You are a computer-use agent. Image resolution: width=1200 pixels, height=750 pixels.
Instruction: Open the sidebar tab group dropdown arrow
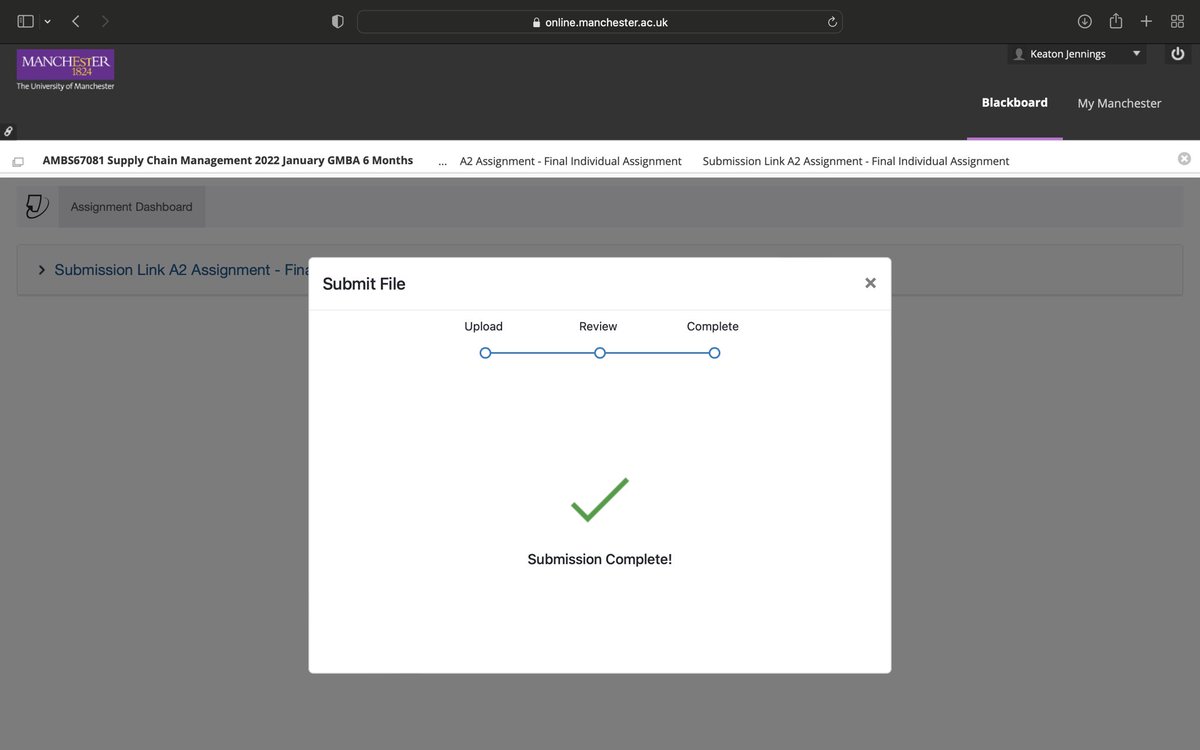coord(47,21)
